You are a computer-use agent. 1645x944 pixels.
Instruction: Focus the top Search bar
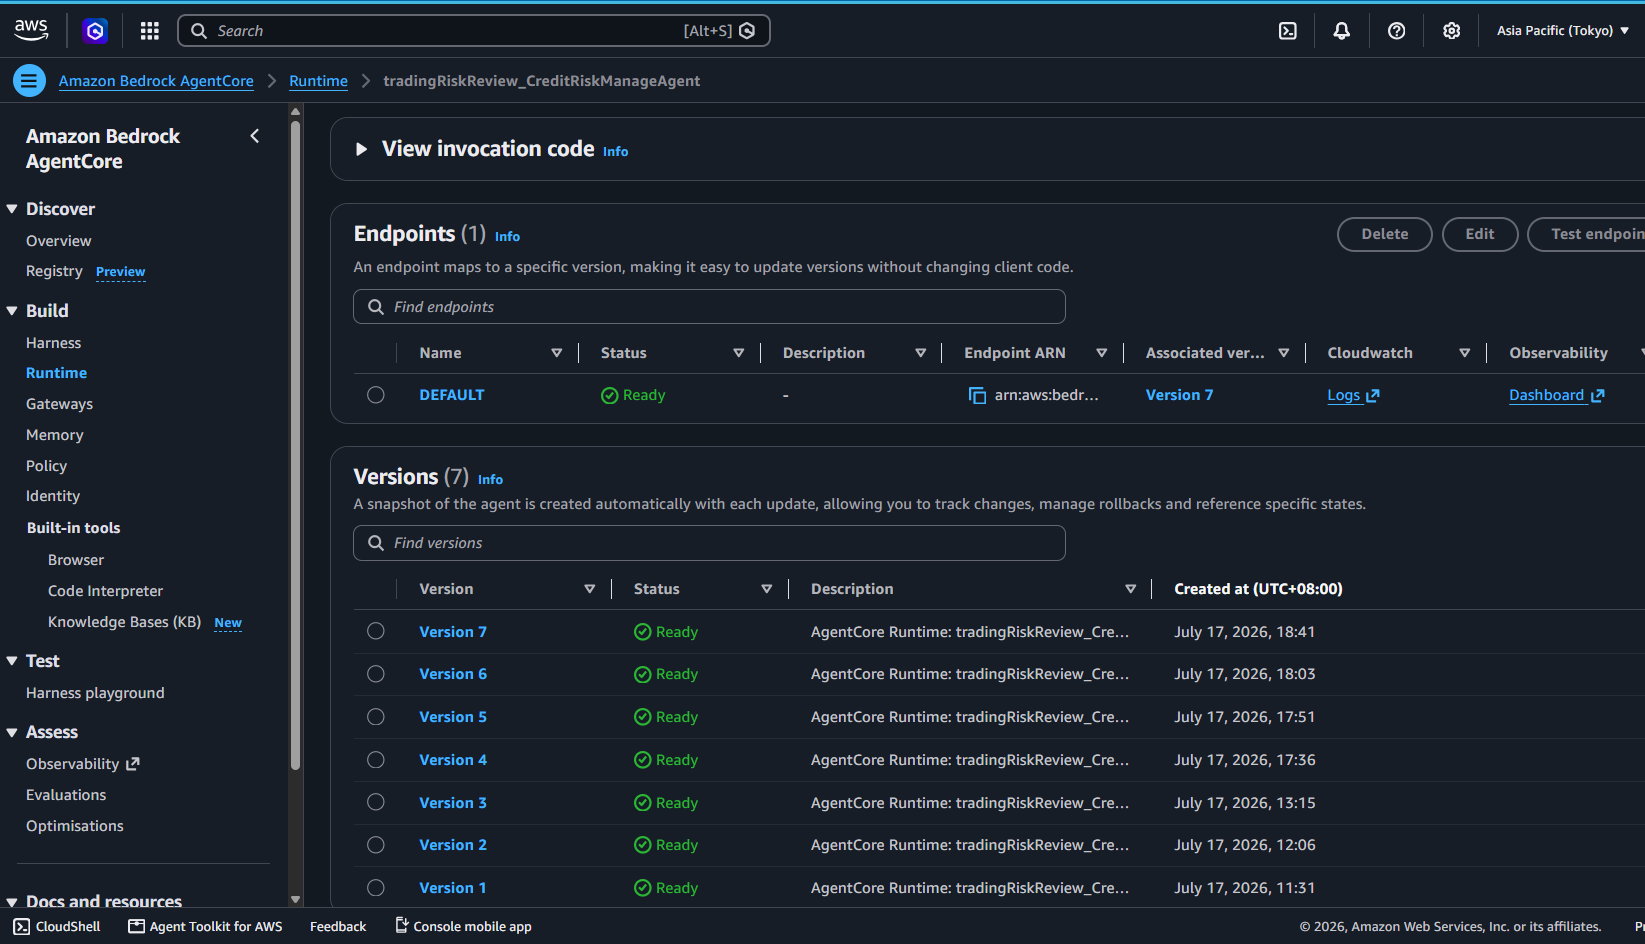coord(473,31)
